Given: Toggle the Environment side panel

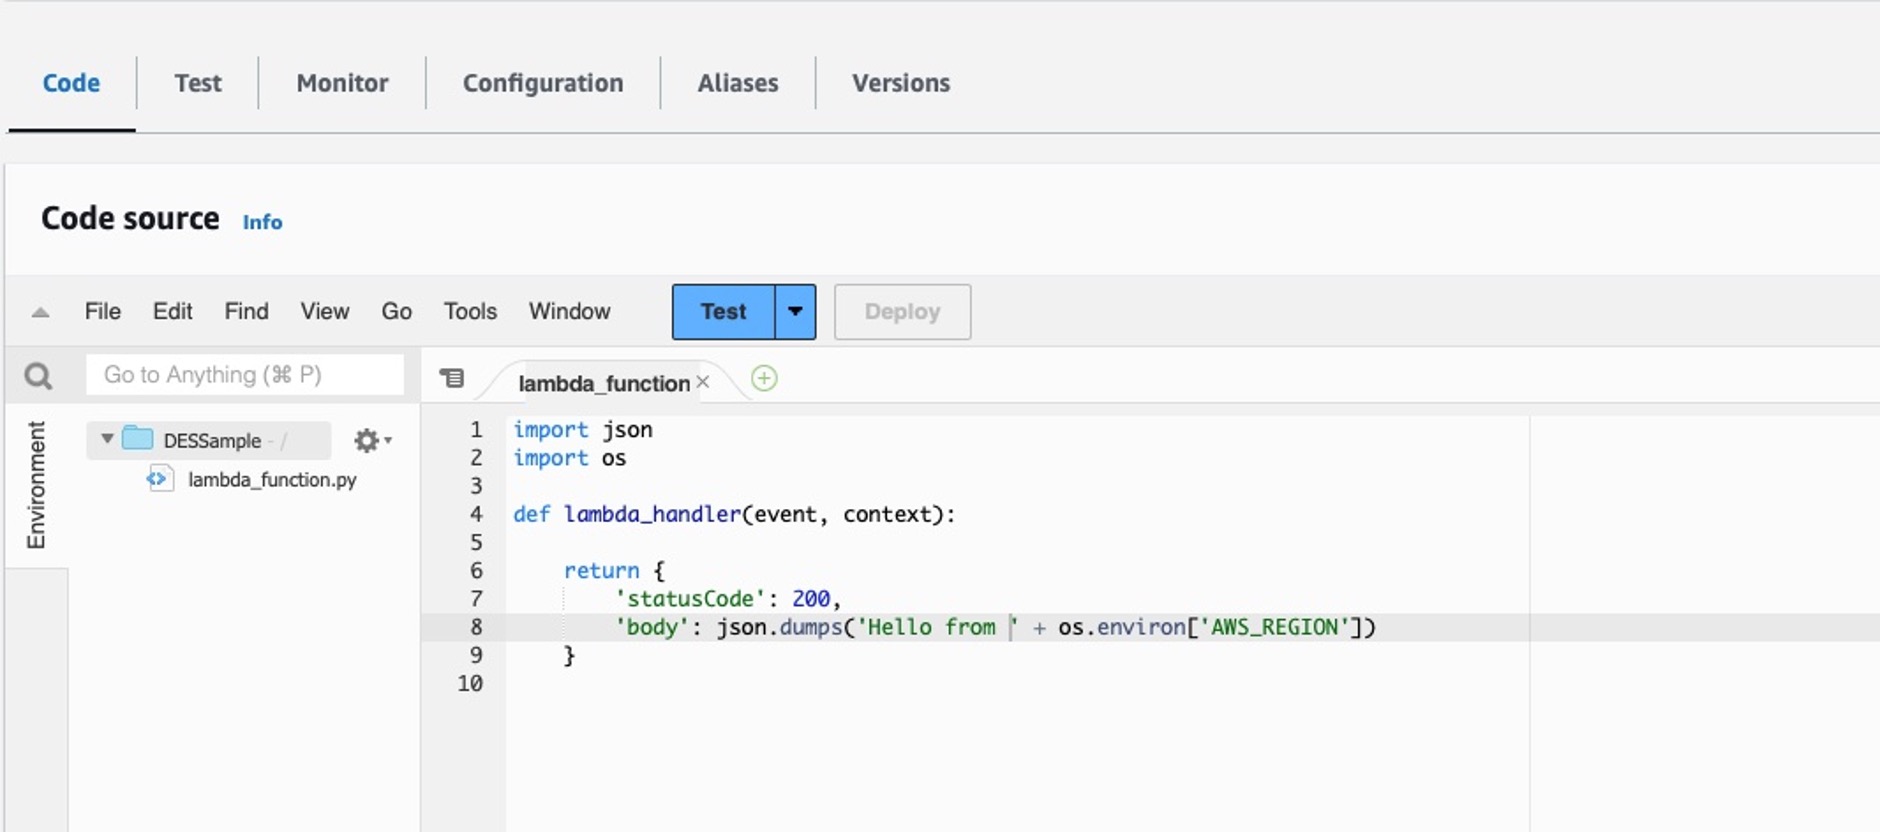Looking at the screenshot, I should point(36,485).
